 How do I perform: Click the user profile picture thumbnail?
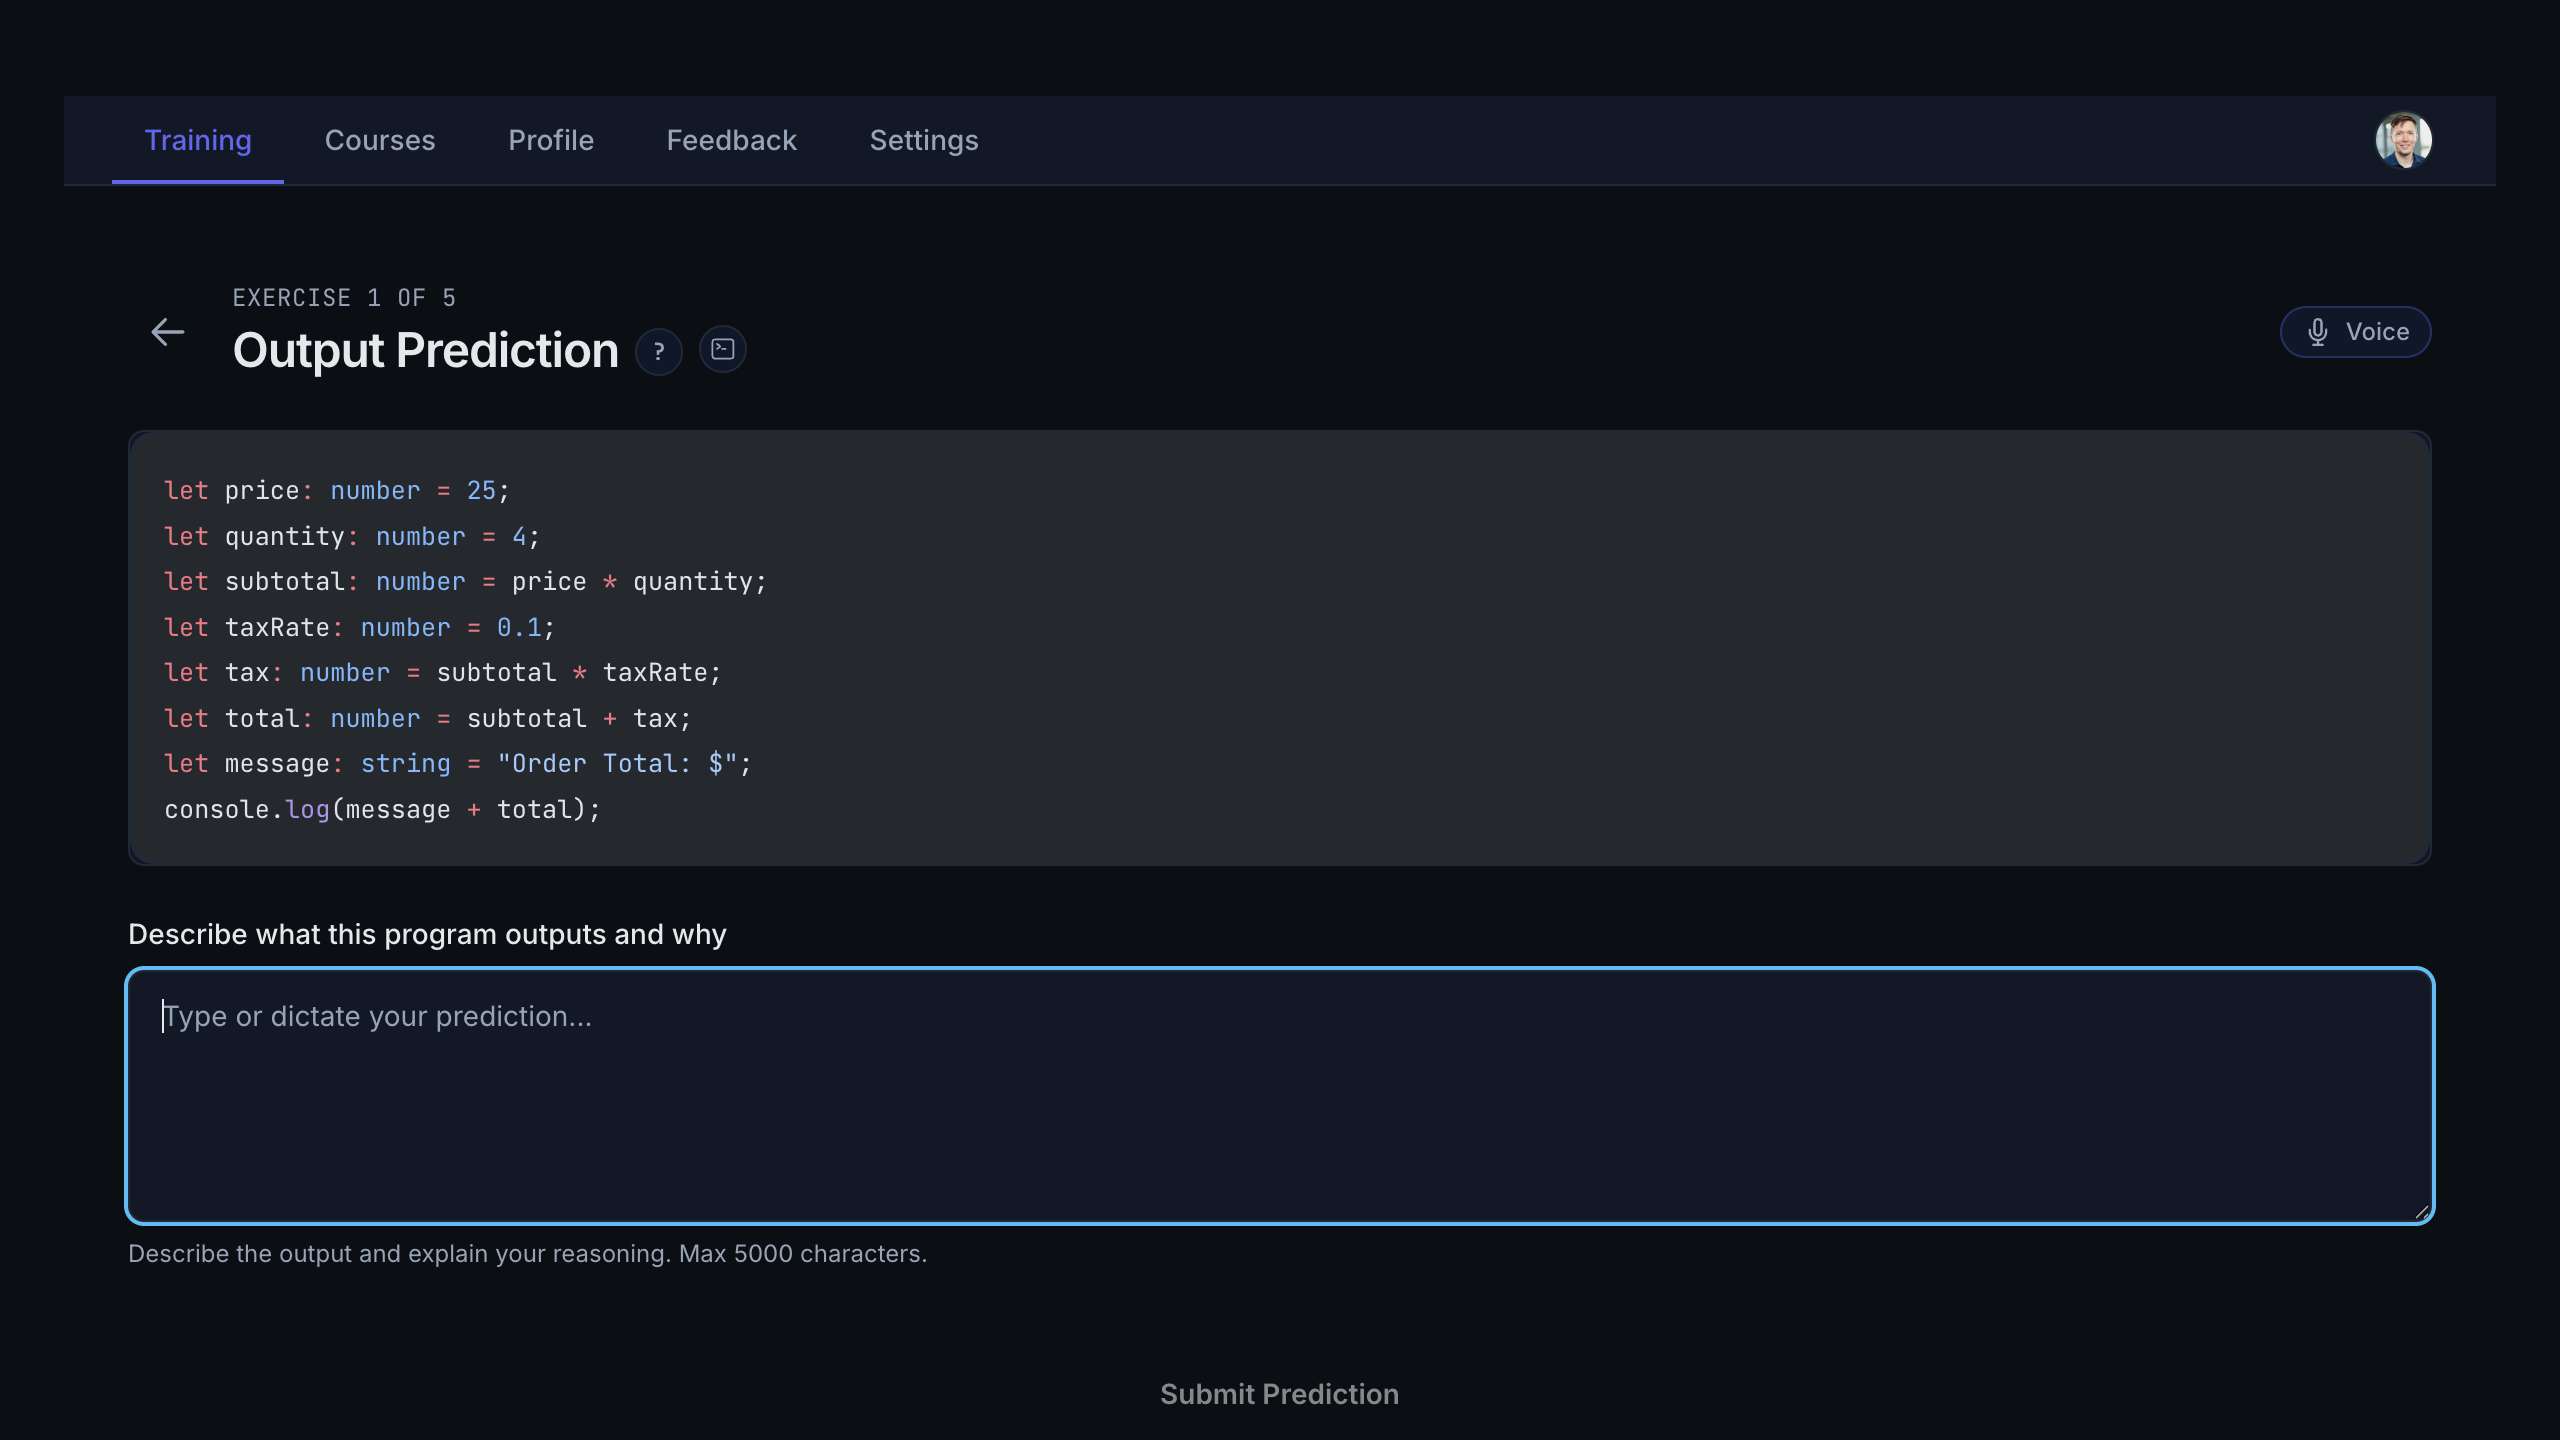point(2404,140)
